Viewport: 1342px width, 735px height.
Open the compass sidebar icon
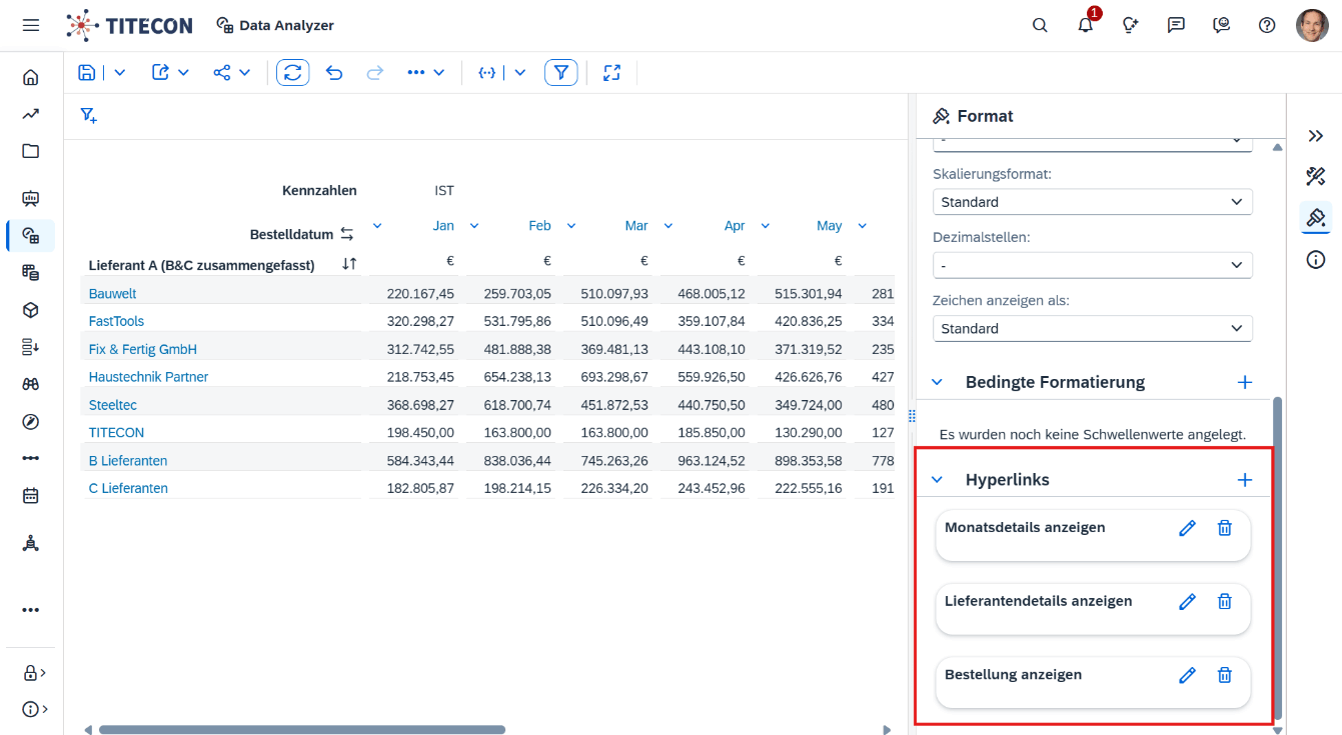point(31,421)
